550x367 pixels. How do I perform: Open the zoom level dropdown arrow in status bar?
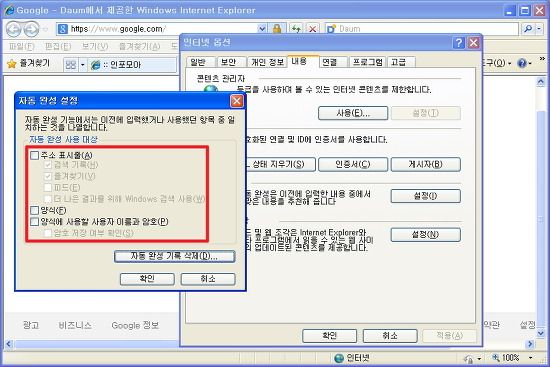click(530, 358)
